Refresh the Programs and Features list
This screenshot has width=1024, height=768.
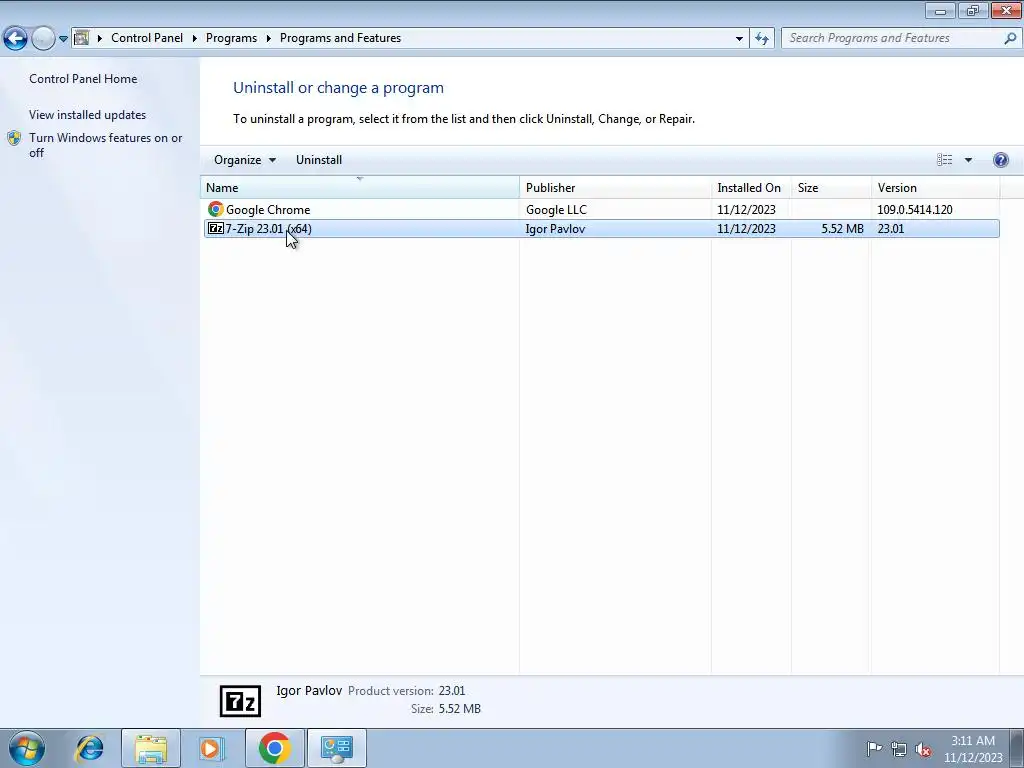coord(761,39)
